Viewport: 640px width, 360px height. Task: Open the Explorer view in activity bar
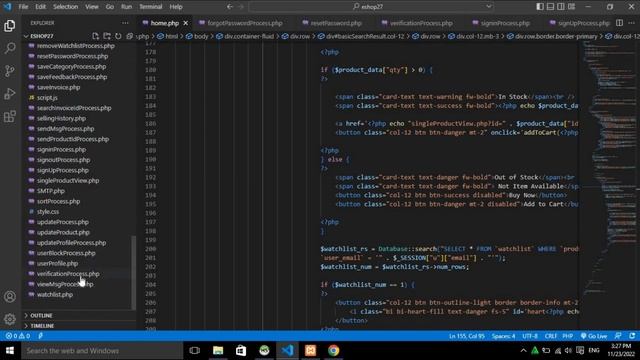coord(10,26)
